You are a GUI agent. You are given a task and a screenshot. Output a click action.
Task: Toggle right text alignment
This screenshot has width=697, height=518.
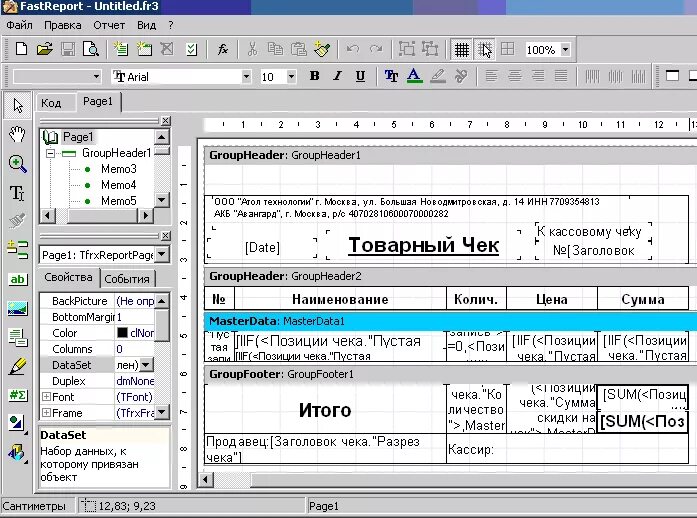538,76
